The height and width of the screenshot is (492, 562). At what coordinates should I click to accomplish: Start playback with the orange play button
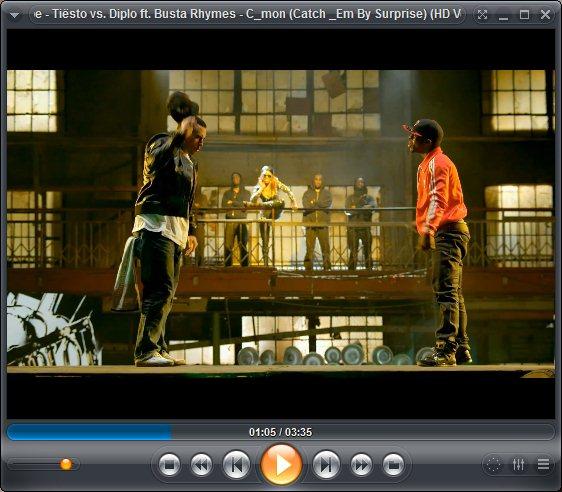(281, 464)
